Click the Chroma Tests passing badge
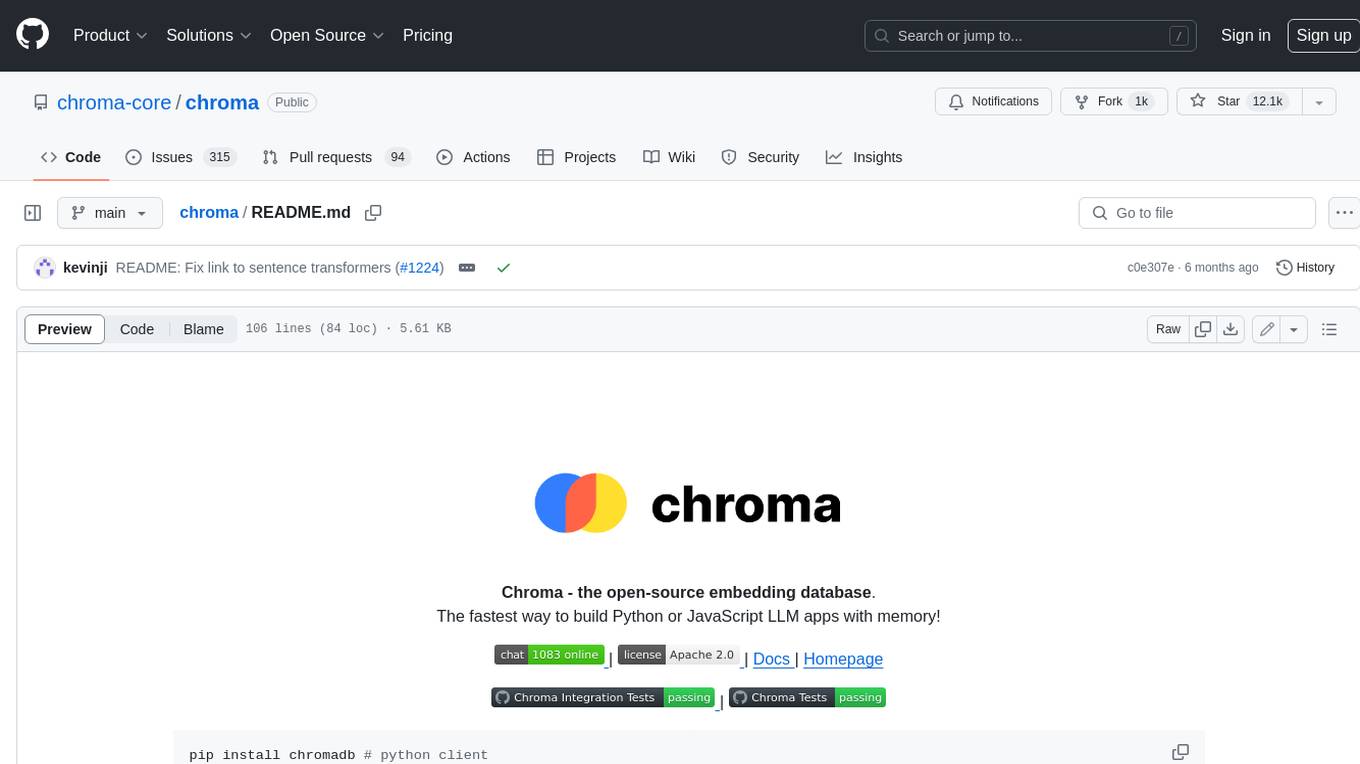Screen dimensions: 1360x764 tap(807, 697)
